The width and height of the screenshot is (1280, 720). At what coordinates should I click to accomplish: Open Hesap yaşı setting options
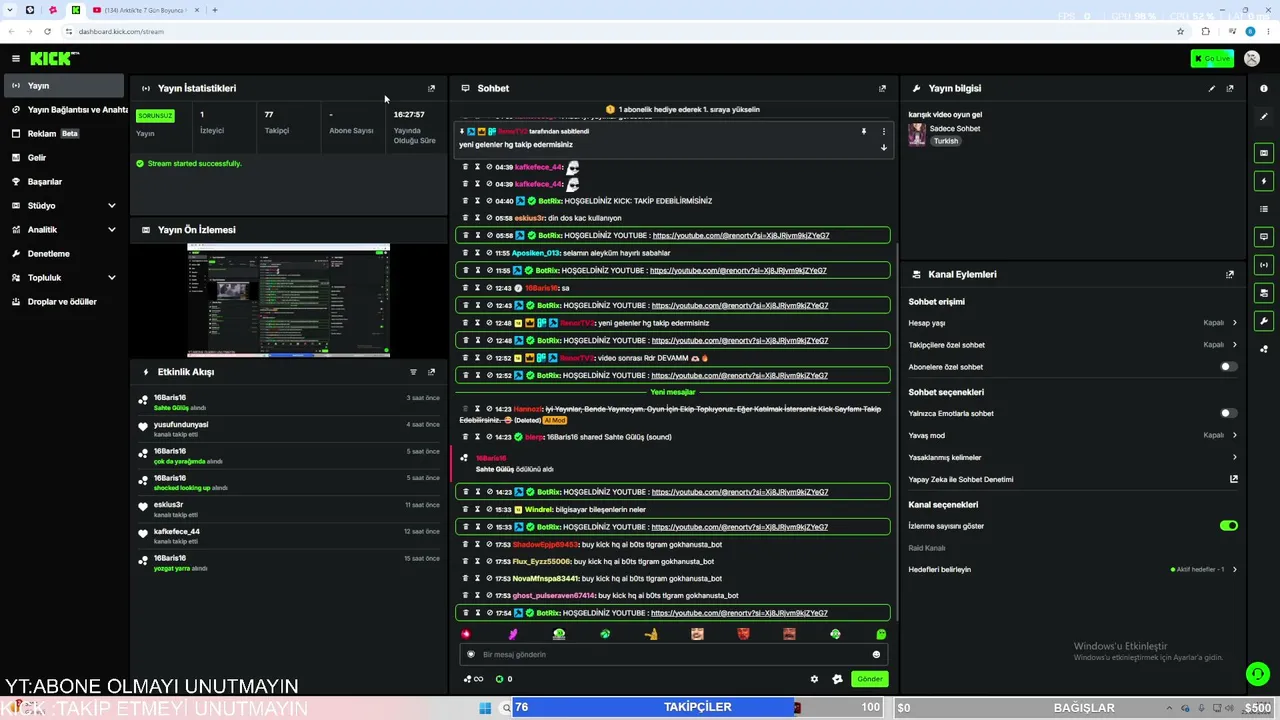[1073, 323]
